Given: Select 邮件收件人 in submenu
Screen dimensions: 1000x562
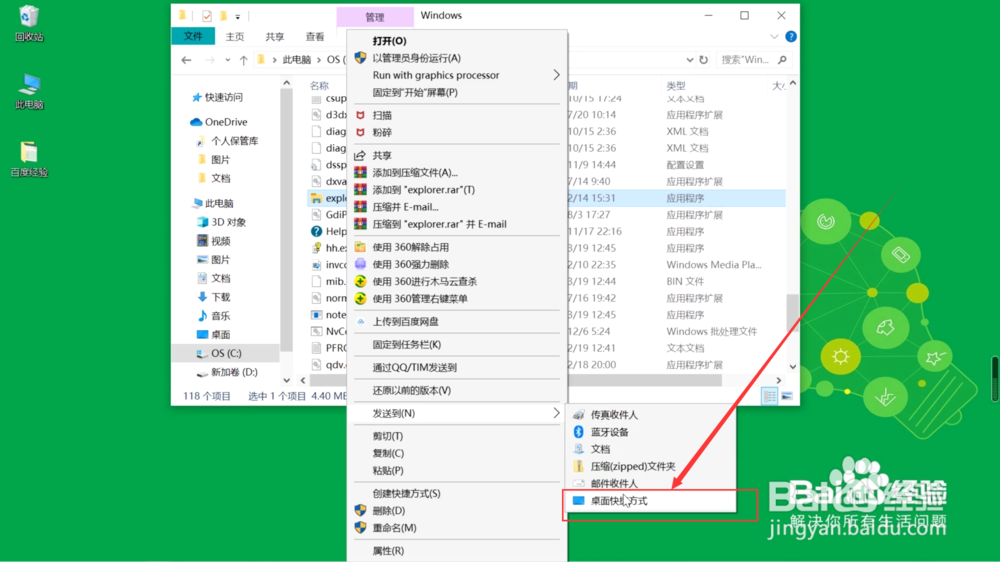Looking at the screenshot, I should click(651, 484).
